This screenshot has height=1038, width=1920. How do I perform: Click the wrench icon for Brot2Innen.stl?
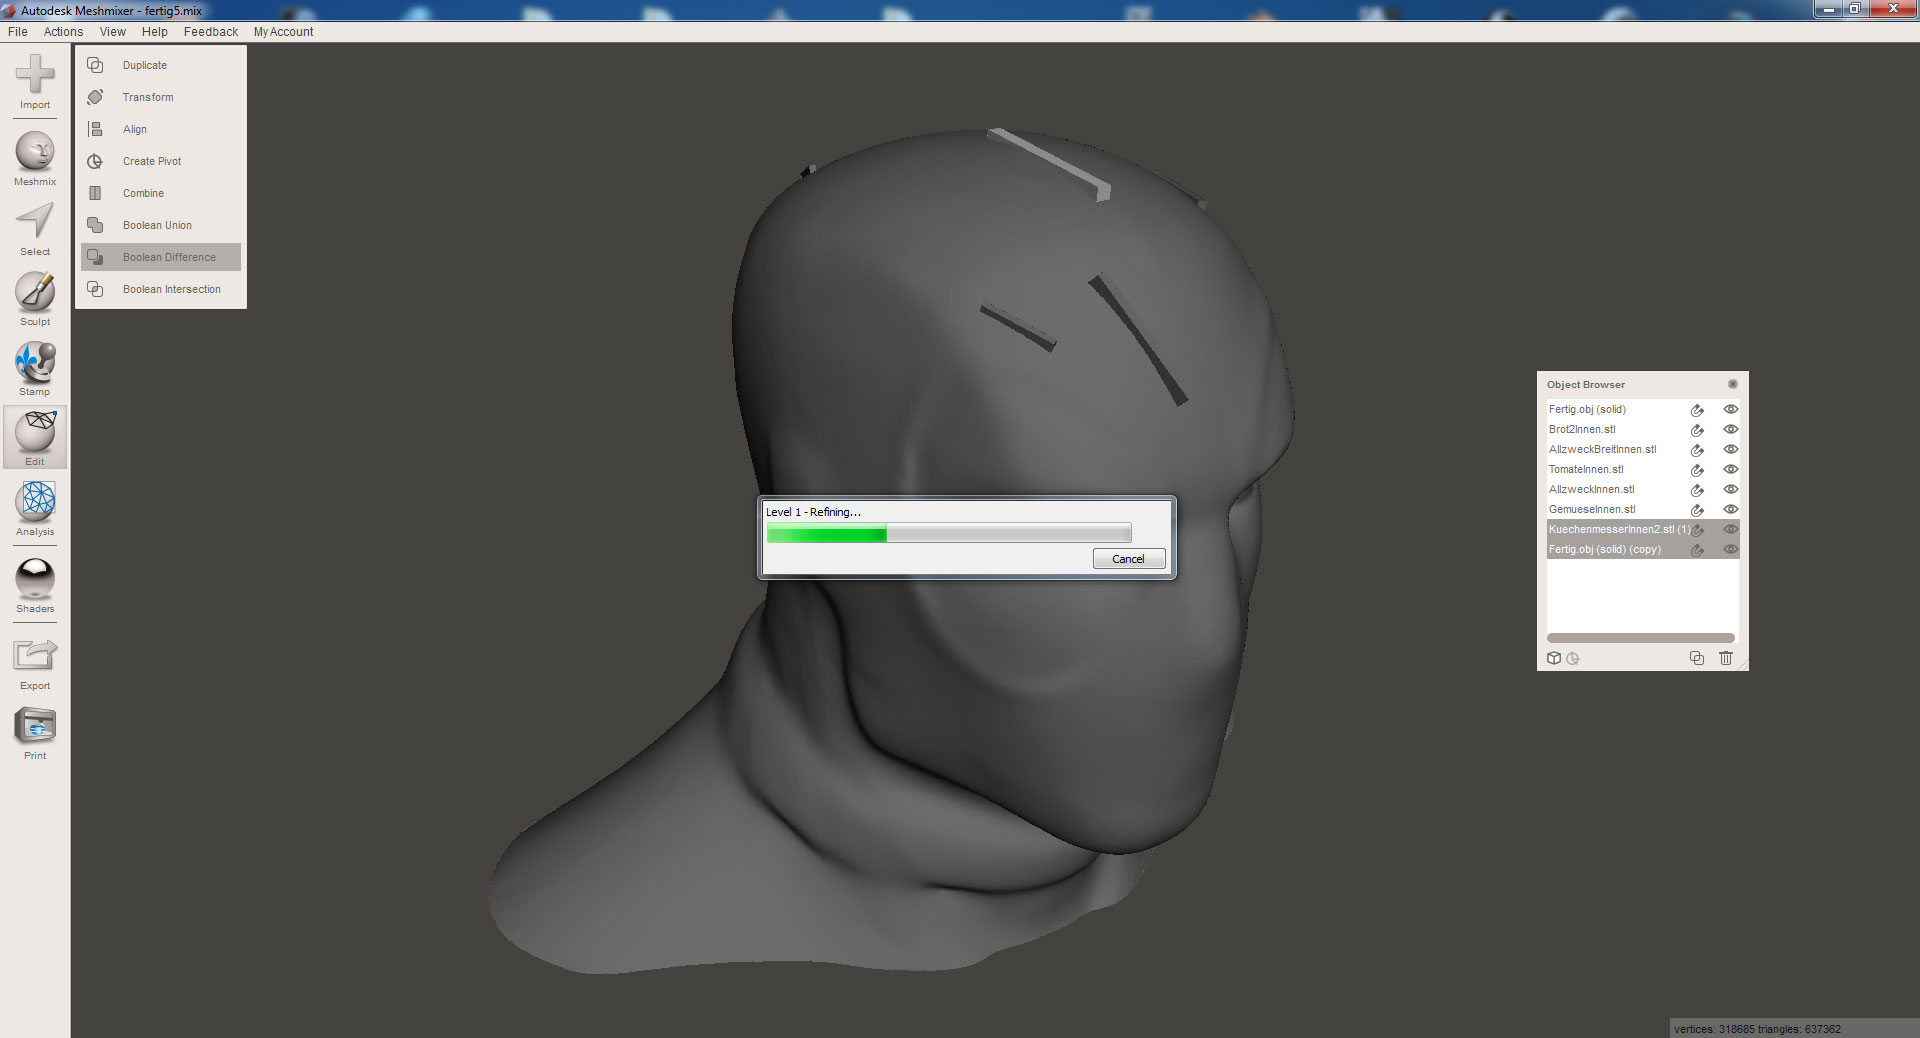[1697, 430]
